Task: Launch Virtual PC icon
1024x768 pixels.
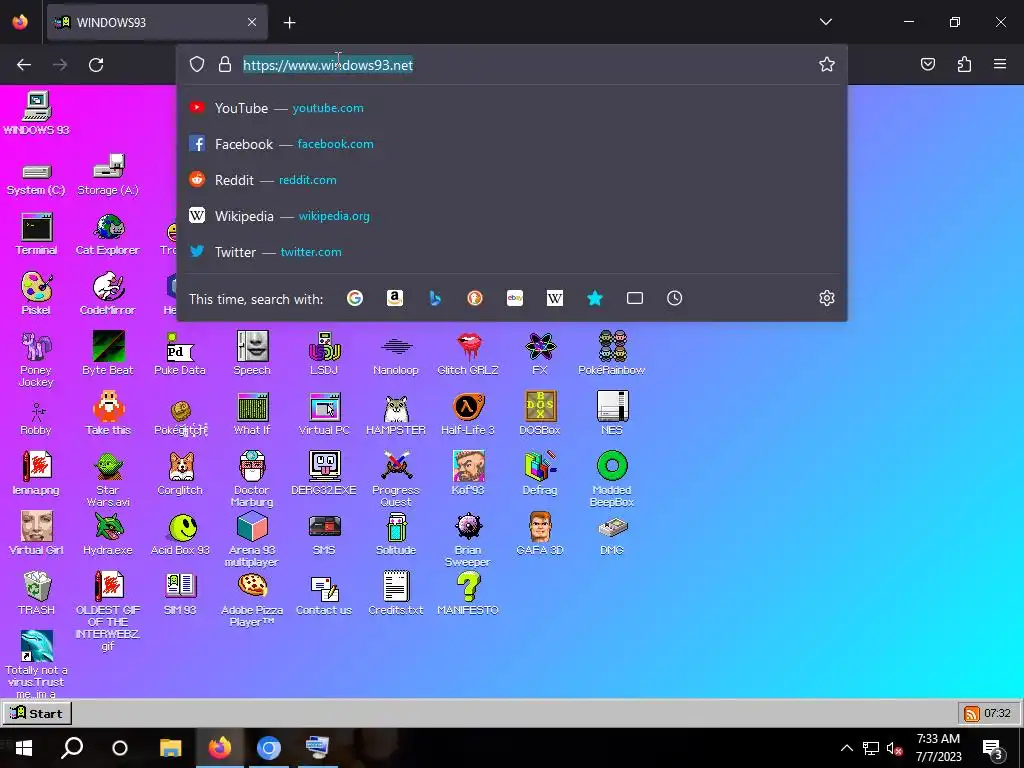Action: pos(324,407)
